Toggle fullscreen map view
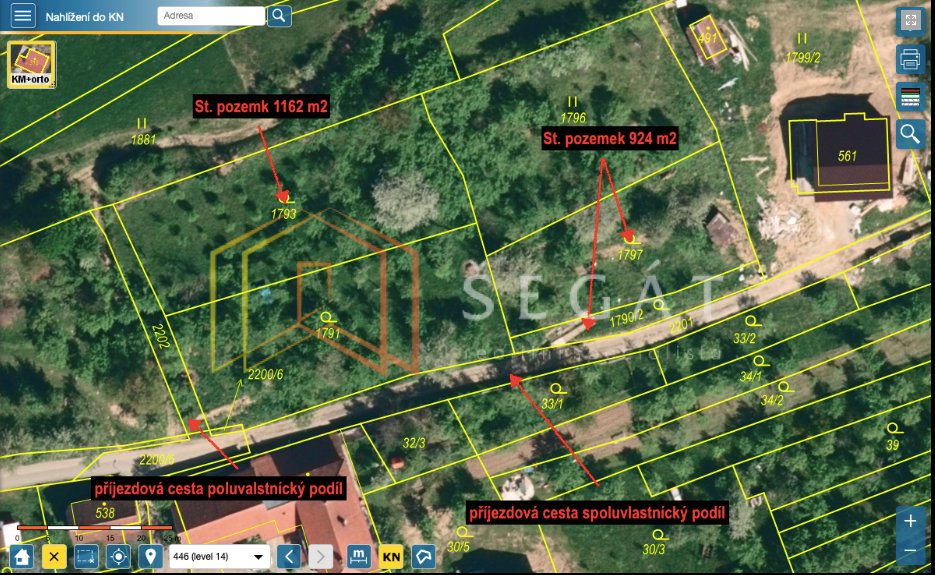 [910, 21]
